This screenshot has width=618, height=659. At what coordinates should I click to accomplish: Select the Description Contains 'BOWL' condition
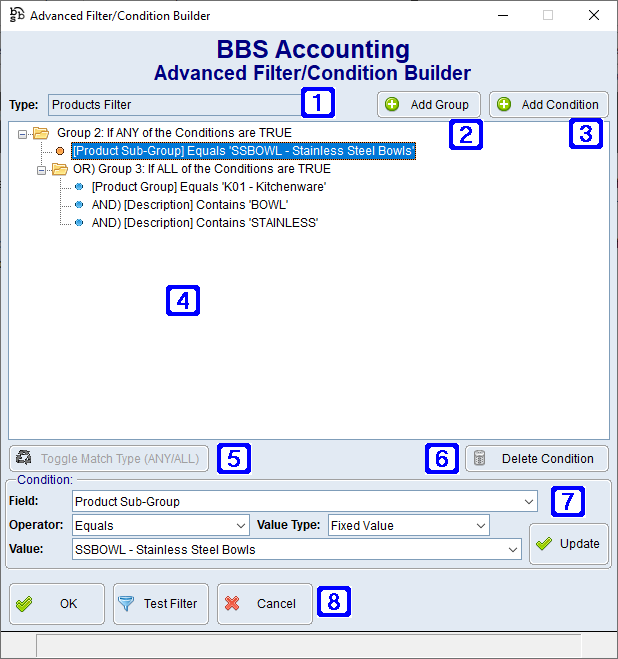click(190, 205)
